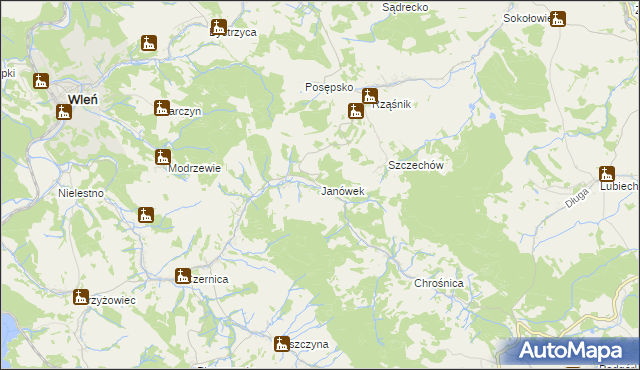Click the church icon at Strzyżowiec
Screen dimensions: 640x370
point(81,297)
